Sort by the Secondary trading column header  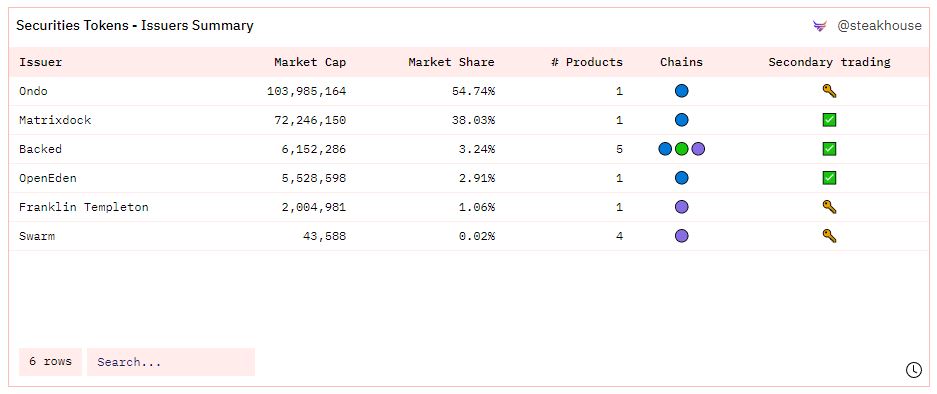(x=829, y=62)
